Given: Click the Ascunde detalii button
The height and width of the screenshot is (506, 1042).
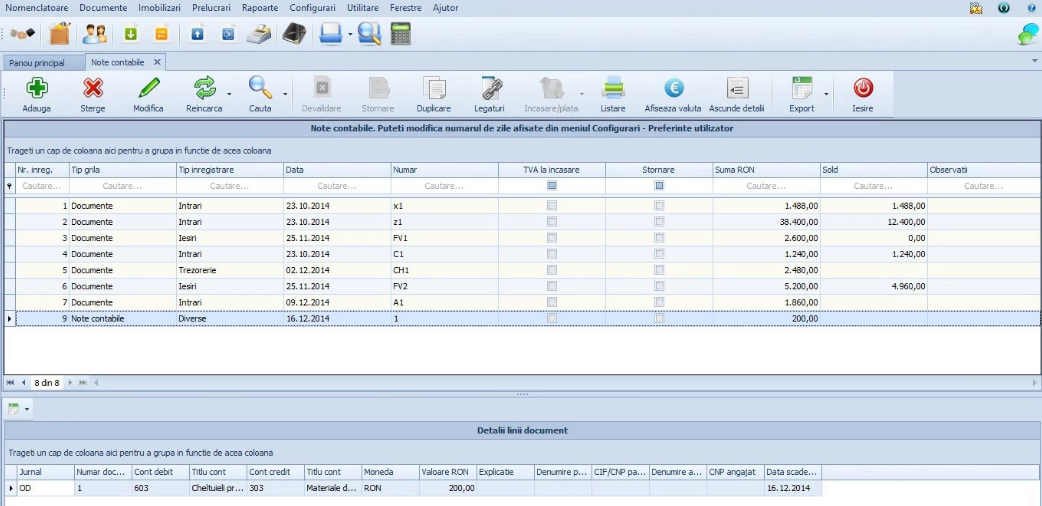Looking at the screenshot, I should 736,94.
